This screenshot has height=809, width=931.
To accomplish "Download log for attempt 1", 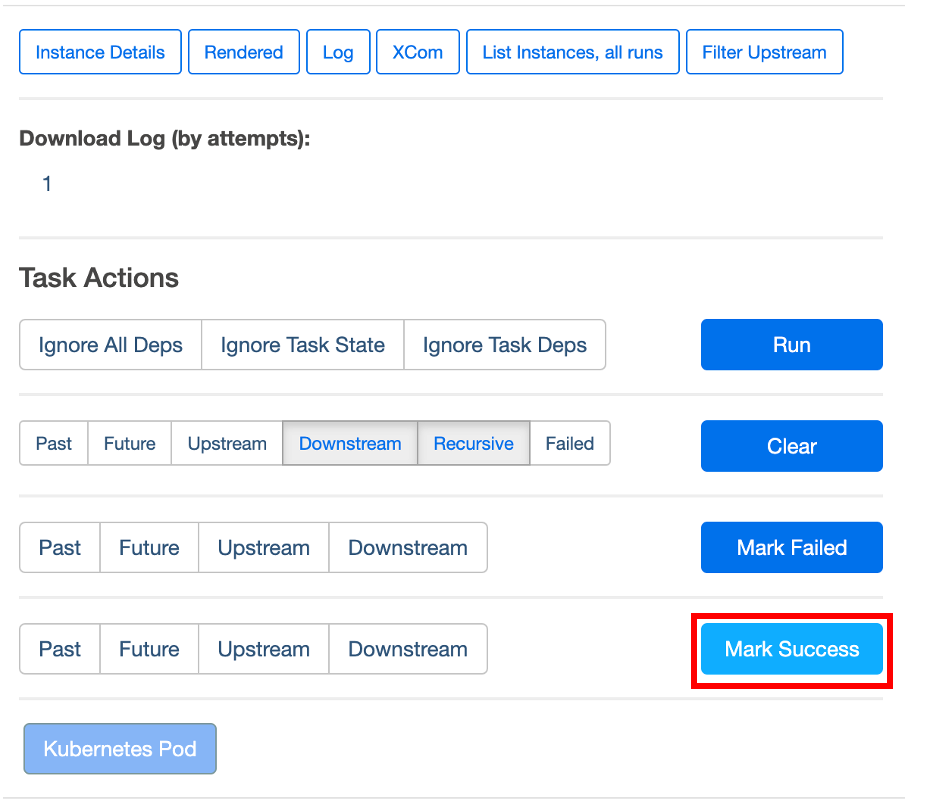I will pyautogui.click(x=47, y=184).
